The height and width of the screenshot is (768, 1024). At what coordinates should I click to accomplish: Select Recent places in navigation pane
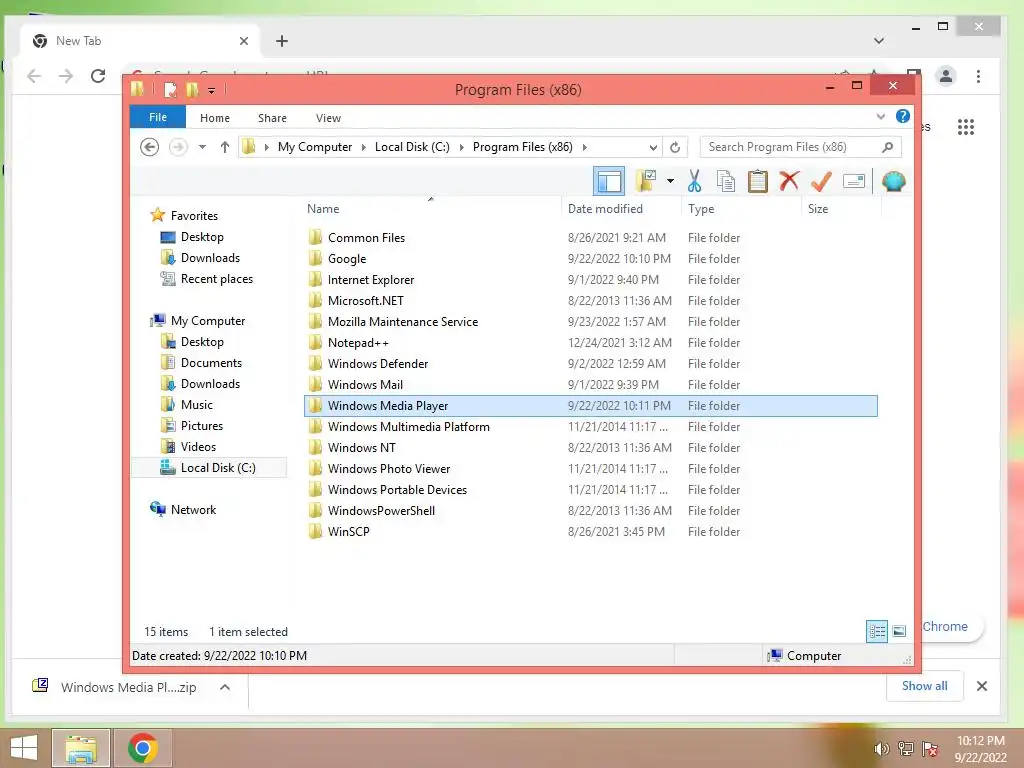[217, 279]
